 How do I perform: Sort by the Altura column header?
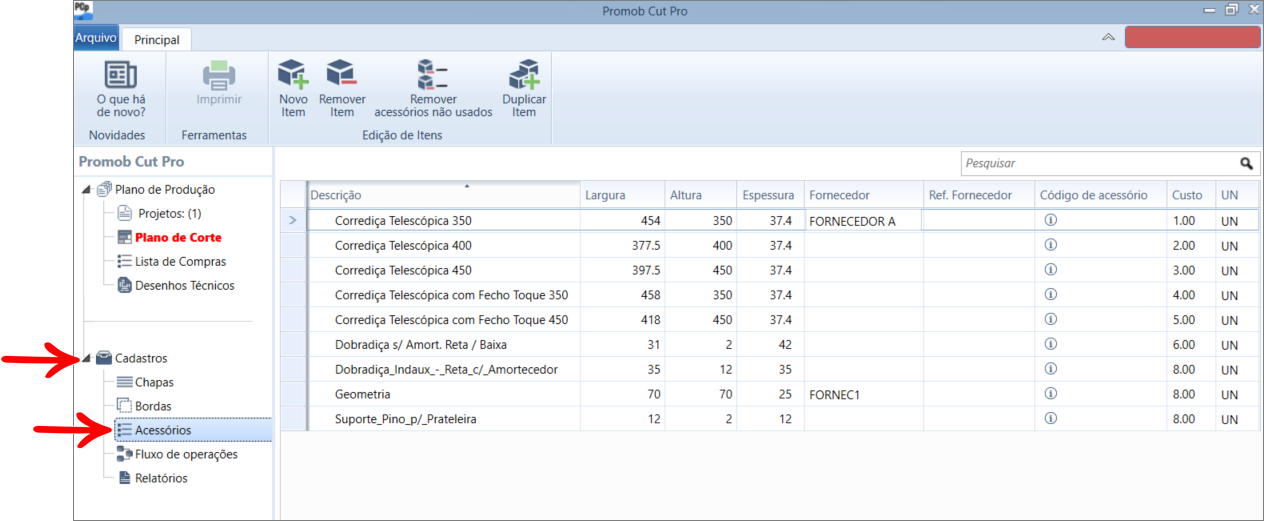pos(700,195)
